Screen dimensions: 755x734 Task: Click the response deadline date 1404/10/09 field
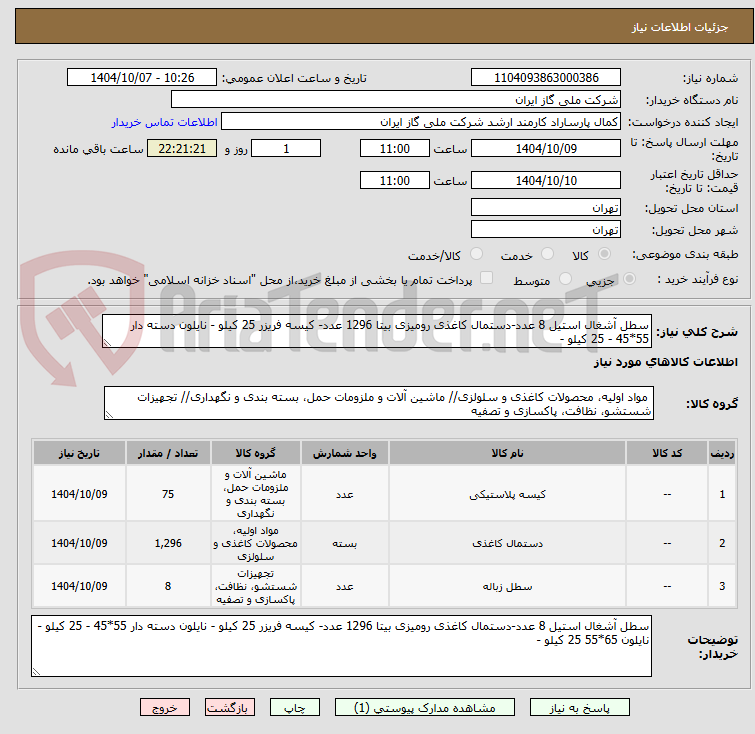point(546,148)
